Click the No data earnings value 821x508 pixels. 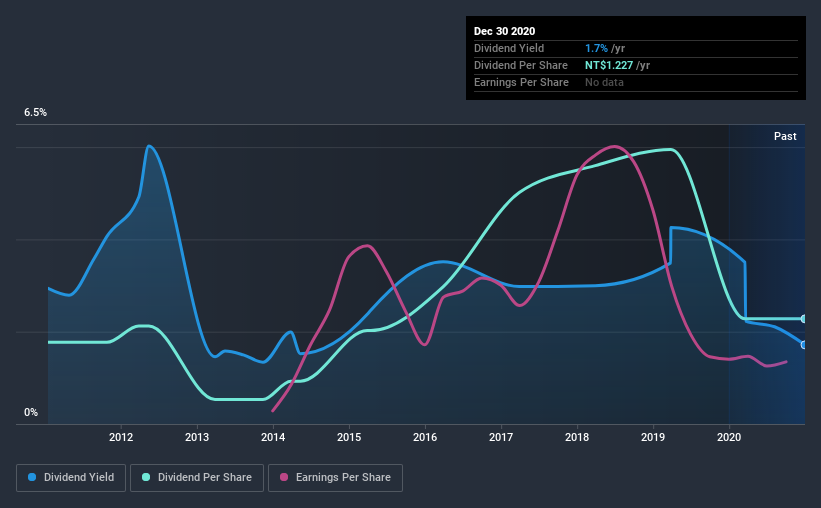coord(604,82)
